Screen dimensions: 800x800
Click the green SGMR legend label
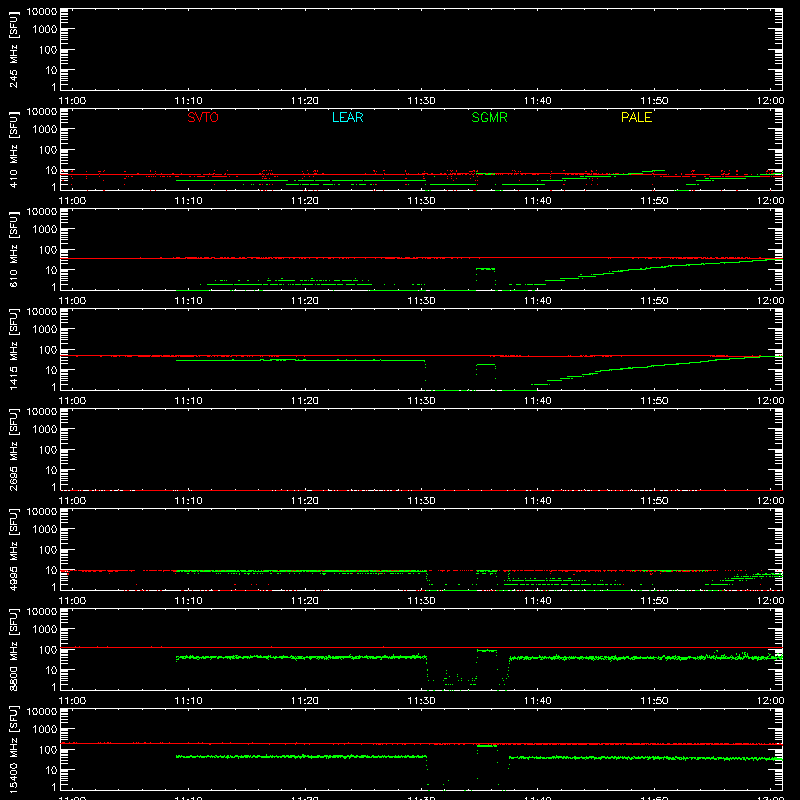coord(489,117)
